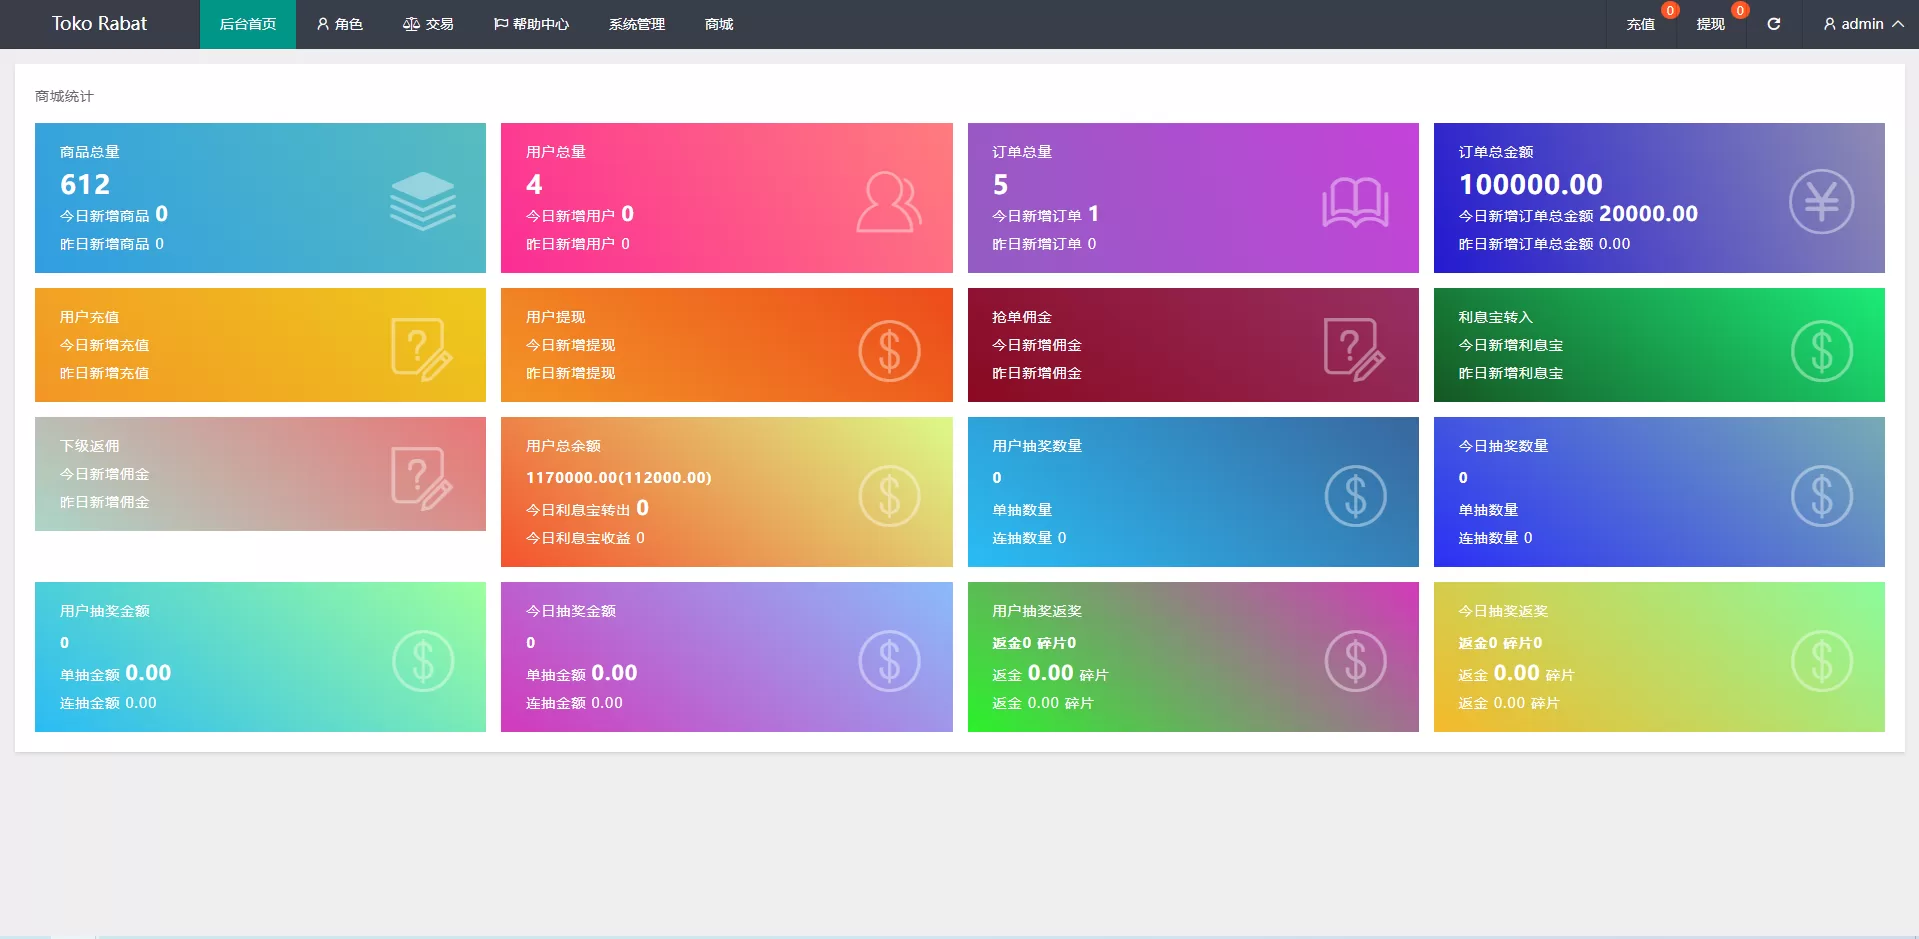Open the 角色 menu
This screenshot has width=1919, height=939.
(x=340, y=24)
